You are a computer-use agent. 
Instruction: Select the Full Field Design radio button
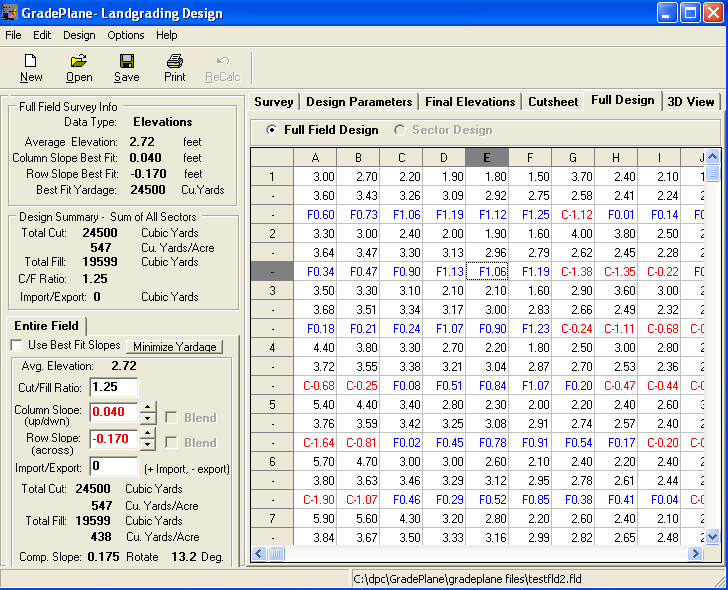pyautogui.click(x=271, y=130)
